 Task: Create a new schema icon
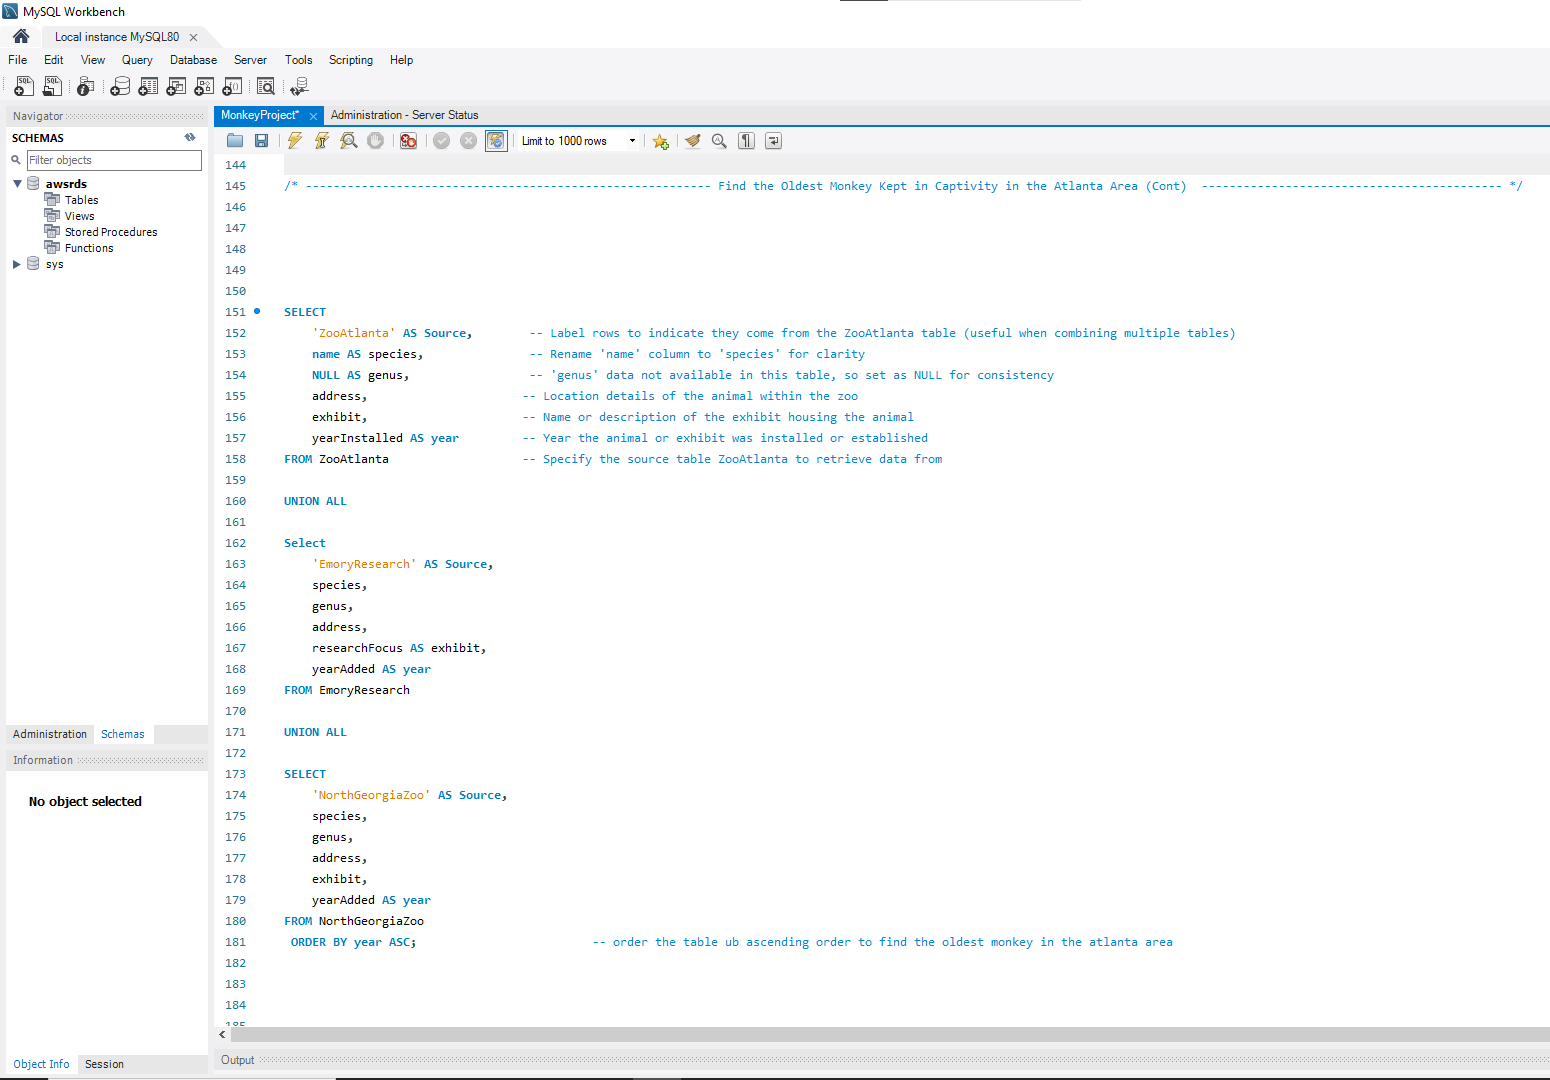pyautogui.click(x=120, y=87)
